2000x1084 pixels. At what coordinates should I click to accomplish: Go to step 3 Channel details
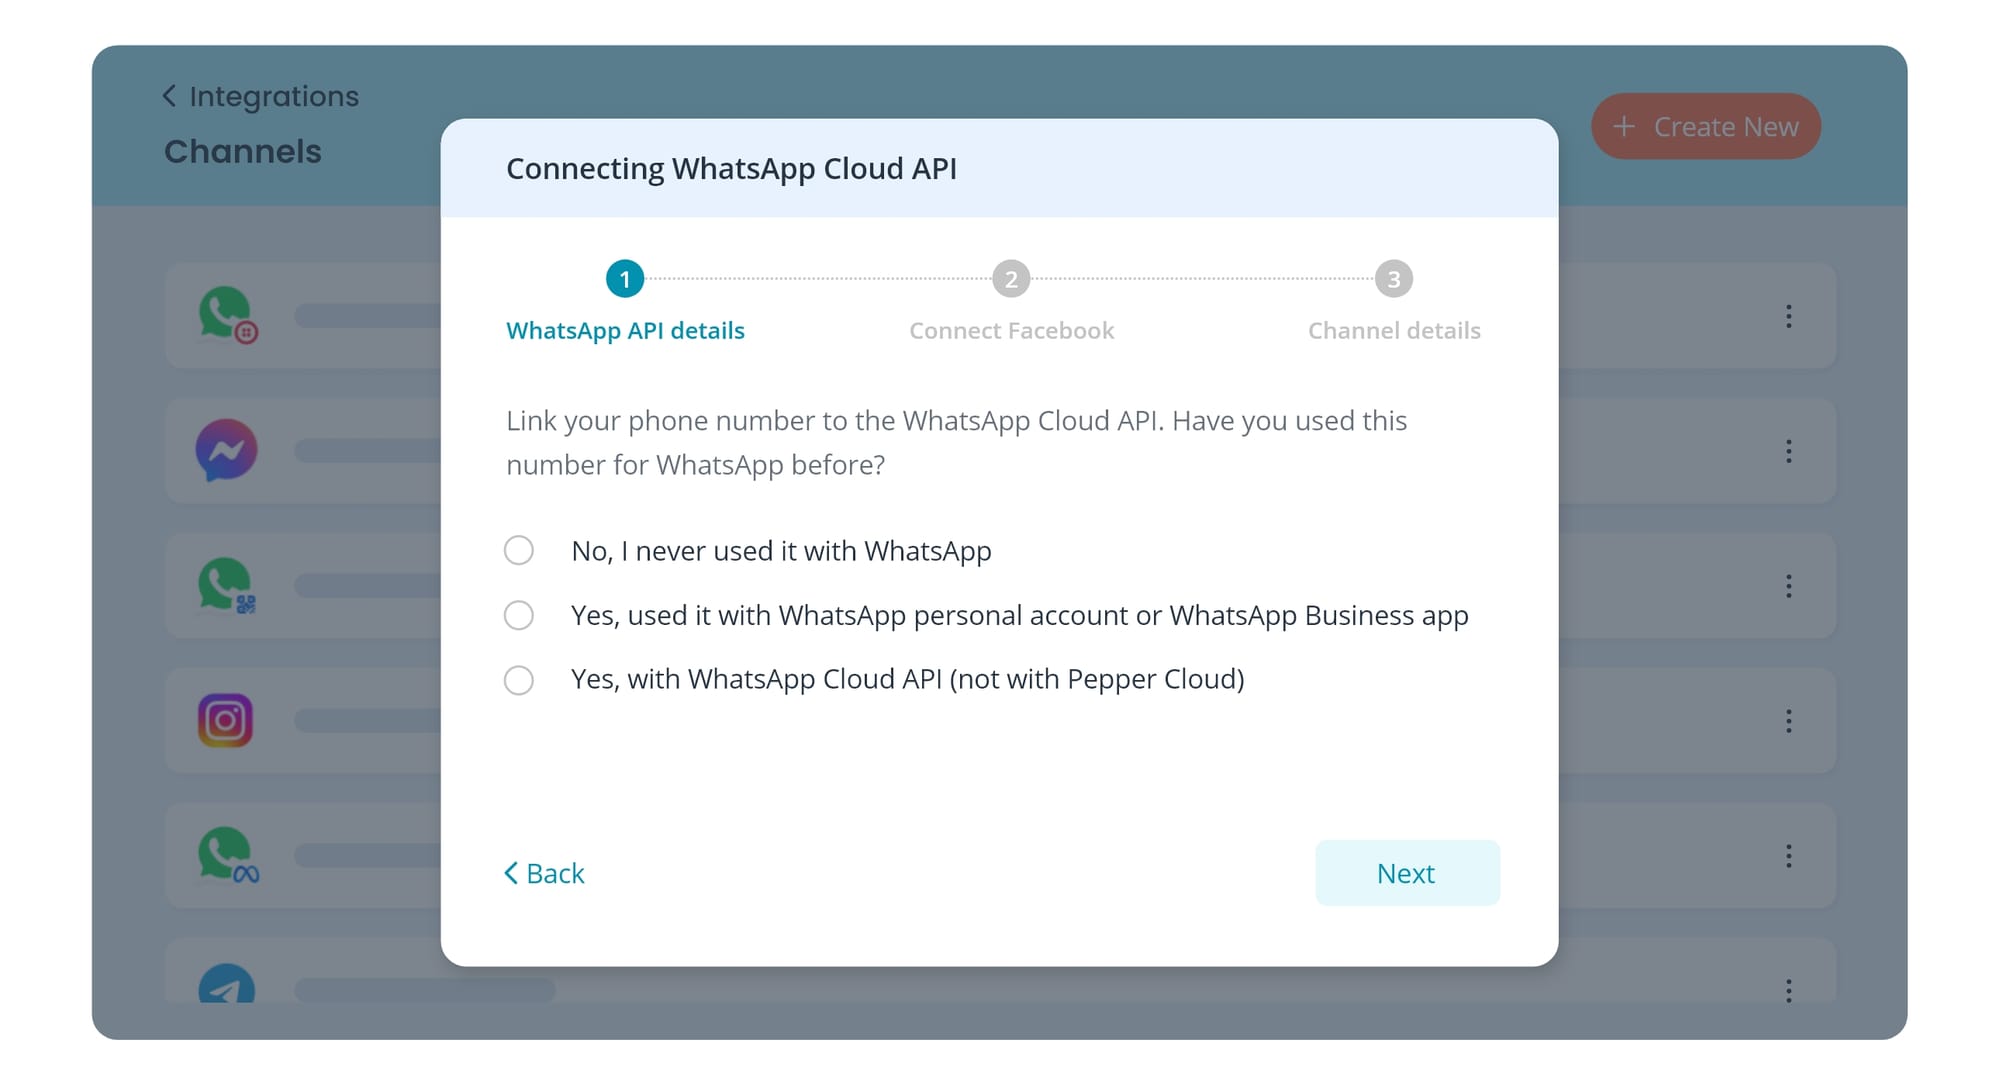(1393, 279)
